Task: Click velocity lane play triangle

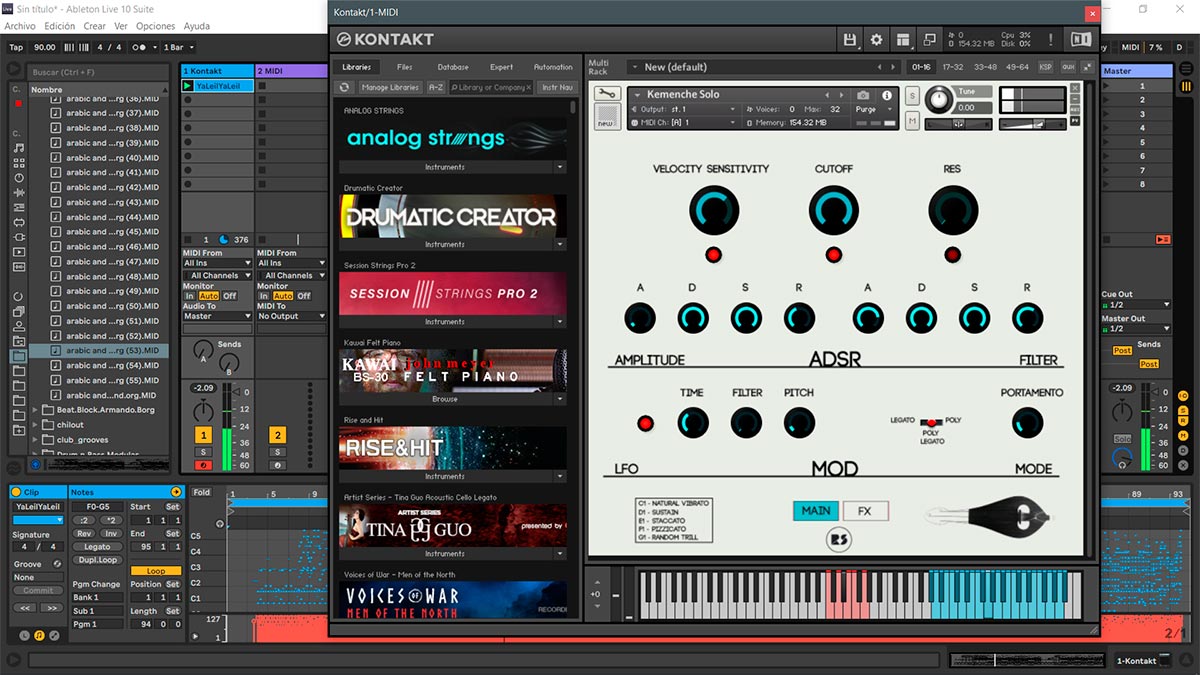Action: (195, 635)
